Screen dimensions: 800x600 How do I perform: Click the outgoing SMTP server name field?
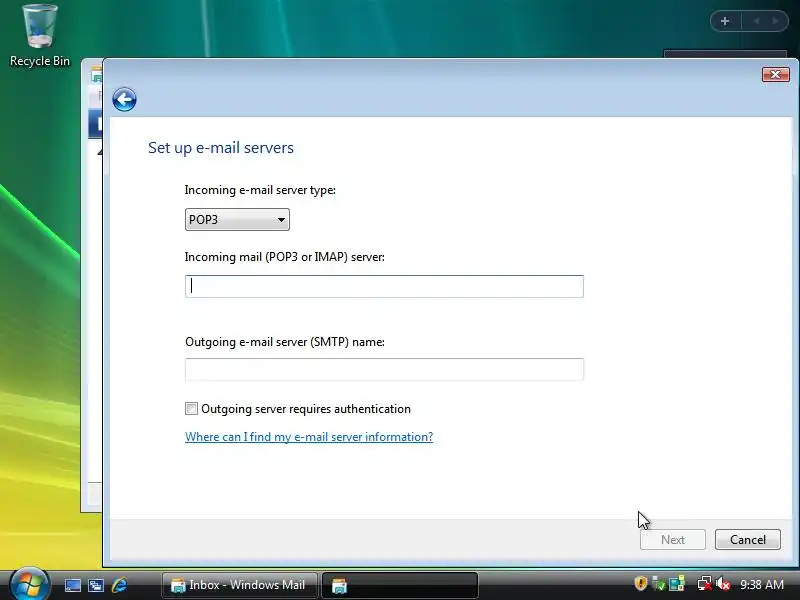tap(384, 369)
